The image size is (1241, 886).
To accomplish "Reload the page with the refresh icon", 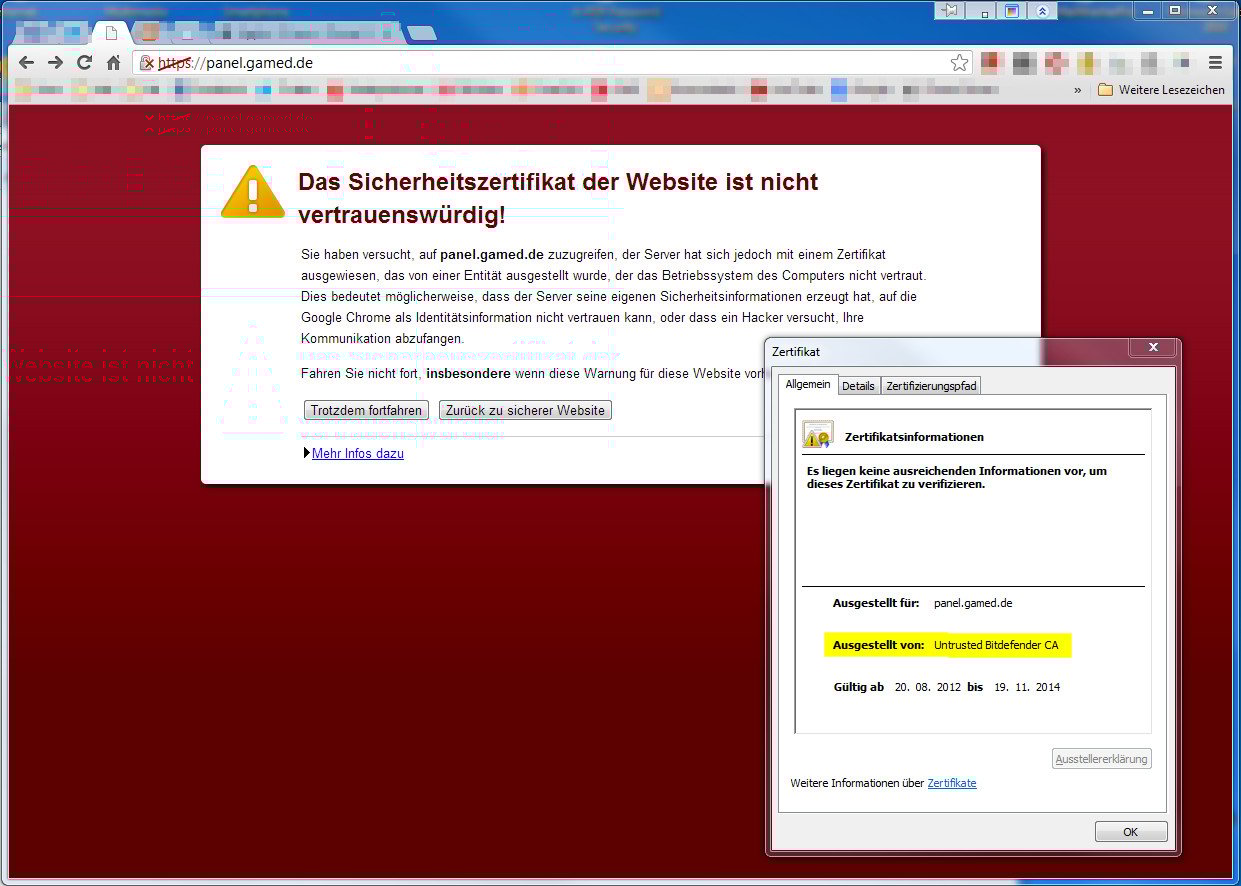I will click(x=85, y=63).
